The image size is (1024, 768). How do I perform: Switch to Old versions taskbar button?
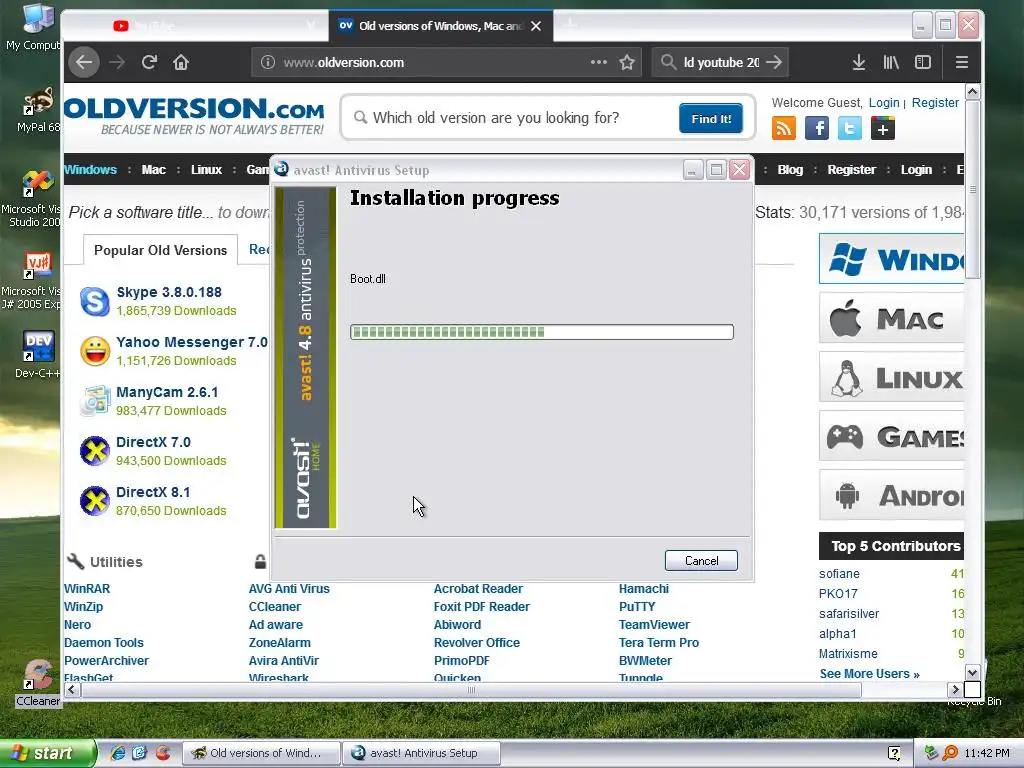[261, 753]
